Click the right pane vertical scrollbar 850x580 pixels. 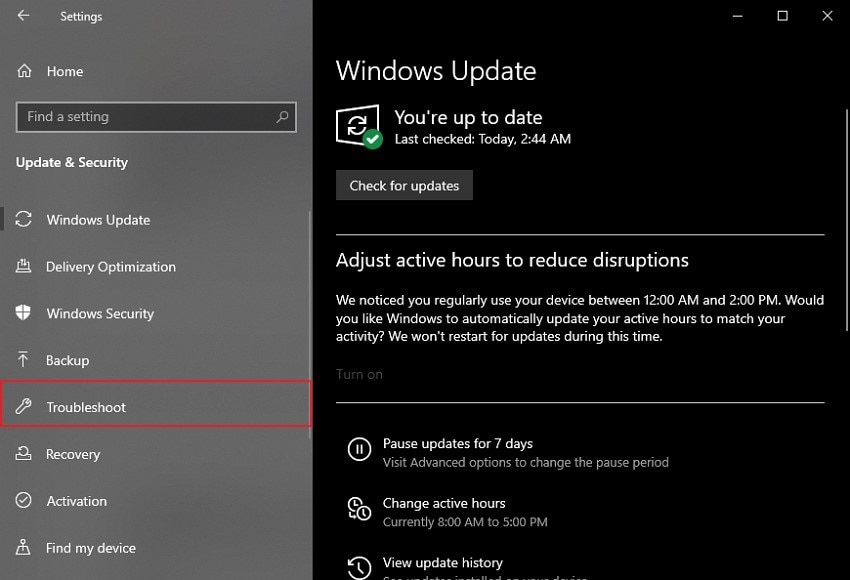847,220
